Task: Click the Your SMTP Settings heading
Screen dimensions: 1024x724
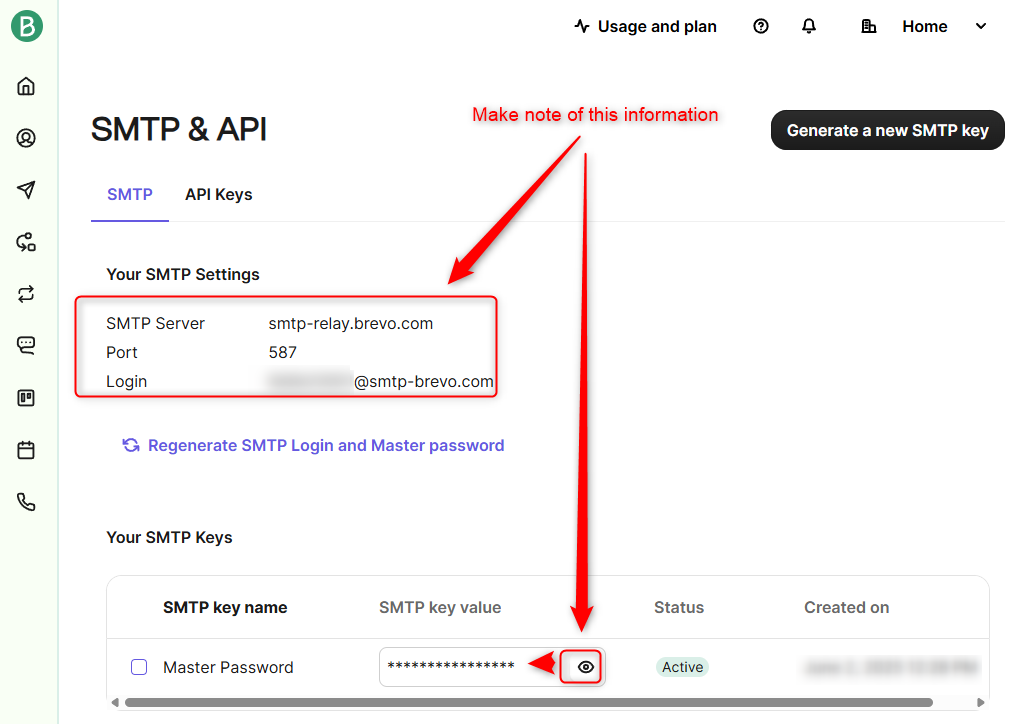Action: (183, 274)
